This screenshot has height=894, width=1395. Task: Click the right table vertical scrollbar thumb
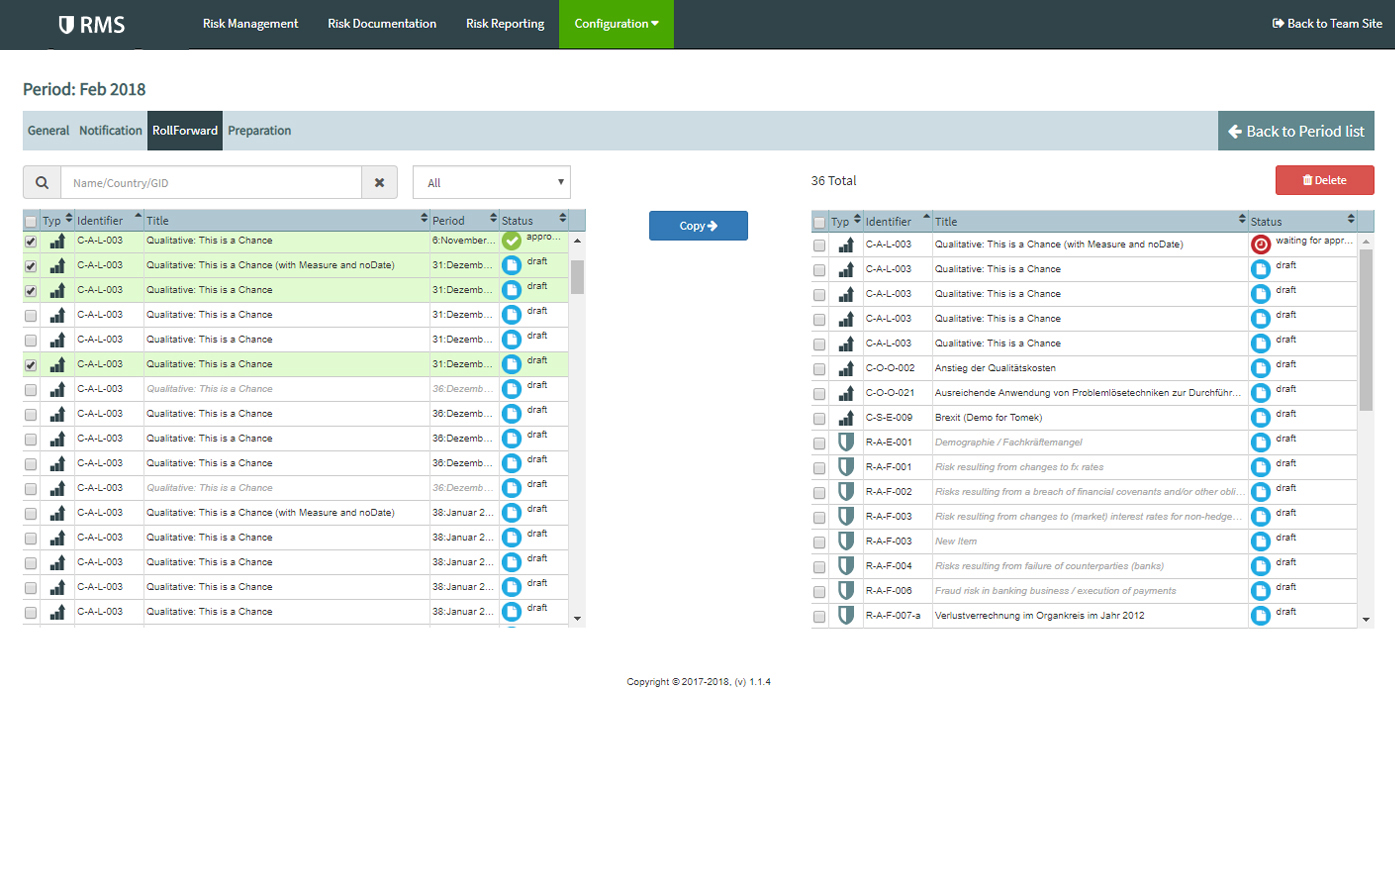tap(1366, 330)
